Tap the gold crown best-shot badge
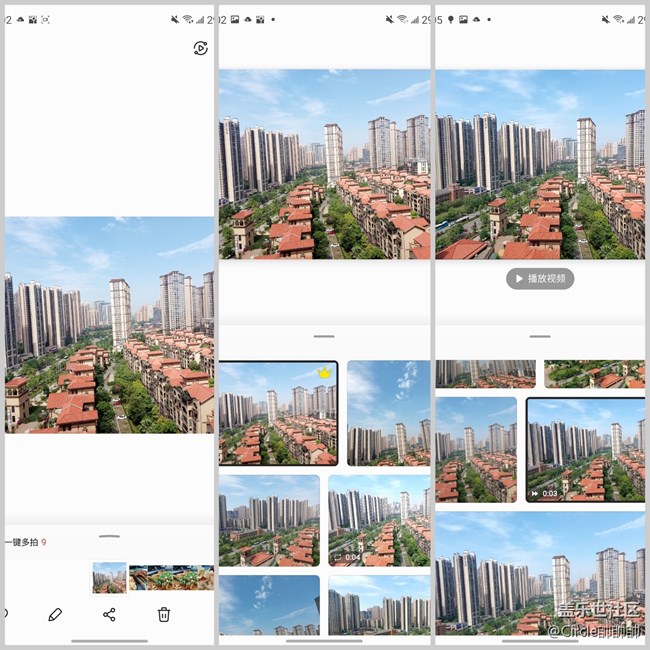This screenshot has height=650, width=650. (324, 373)
